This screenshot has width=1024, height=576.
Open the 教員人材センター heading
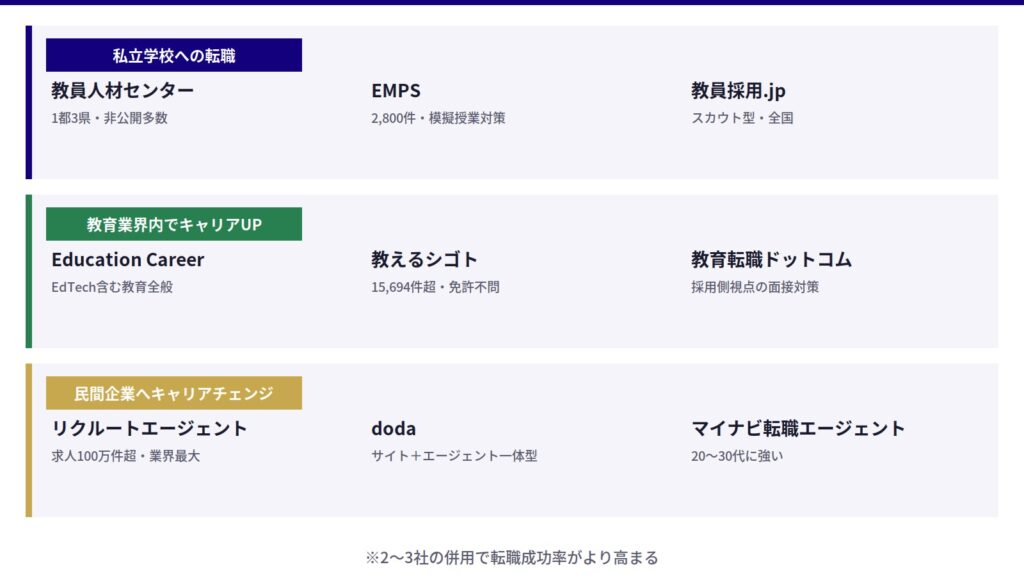[123, 91]
